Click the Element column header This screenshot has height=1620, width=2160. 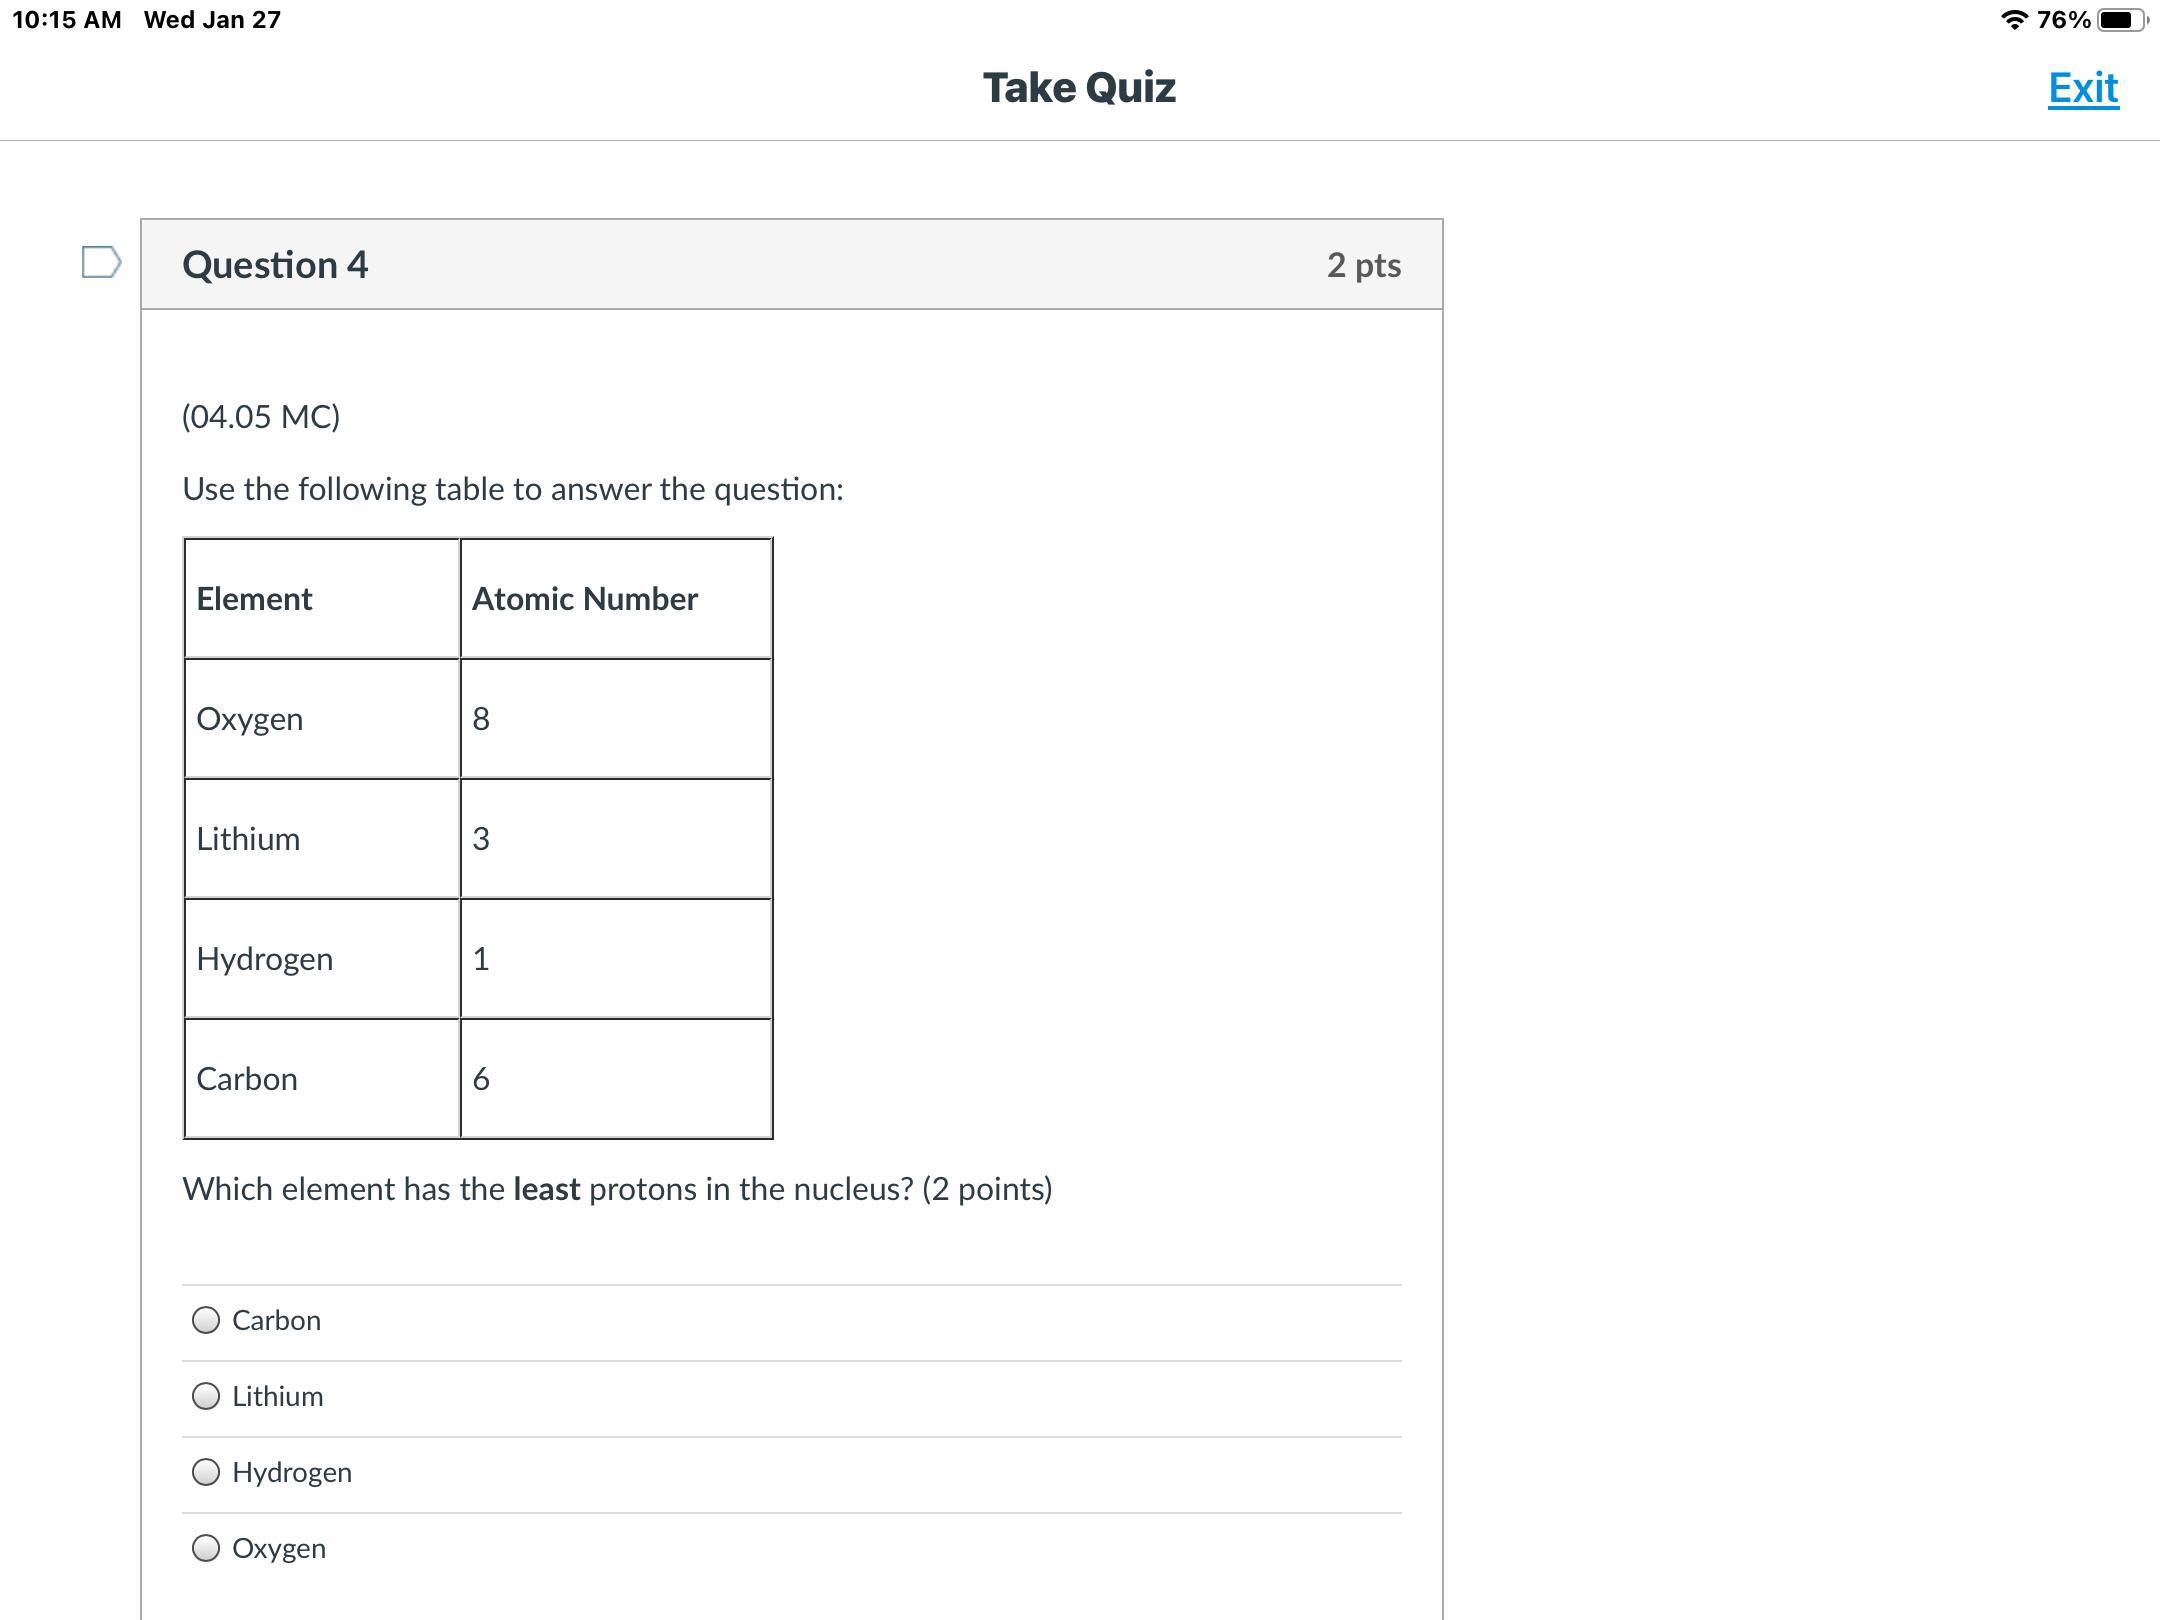point(322,598)
